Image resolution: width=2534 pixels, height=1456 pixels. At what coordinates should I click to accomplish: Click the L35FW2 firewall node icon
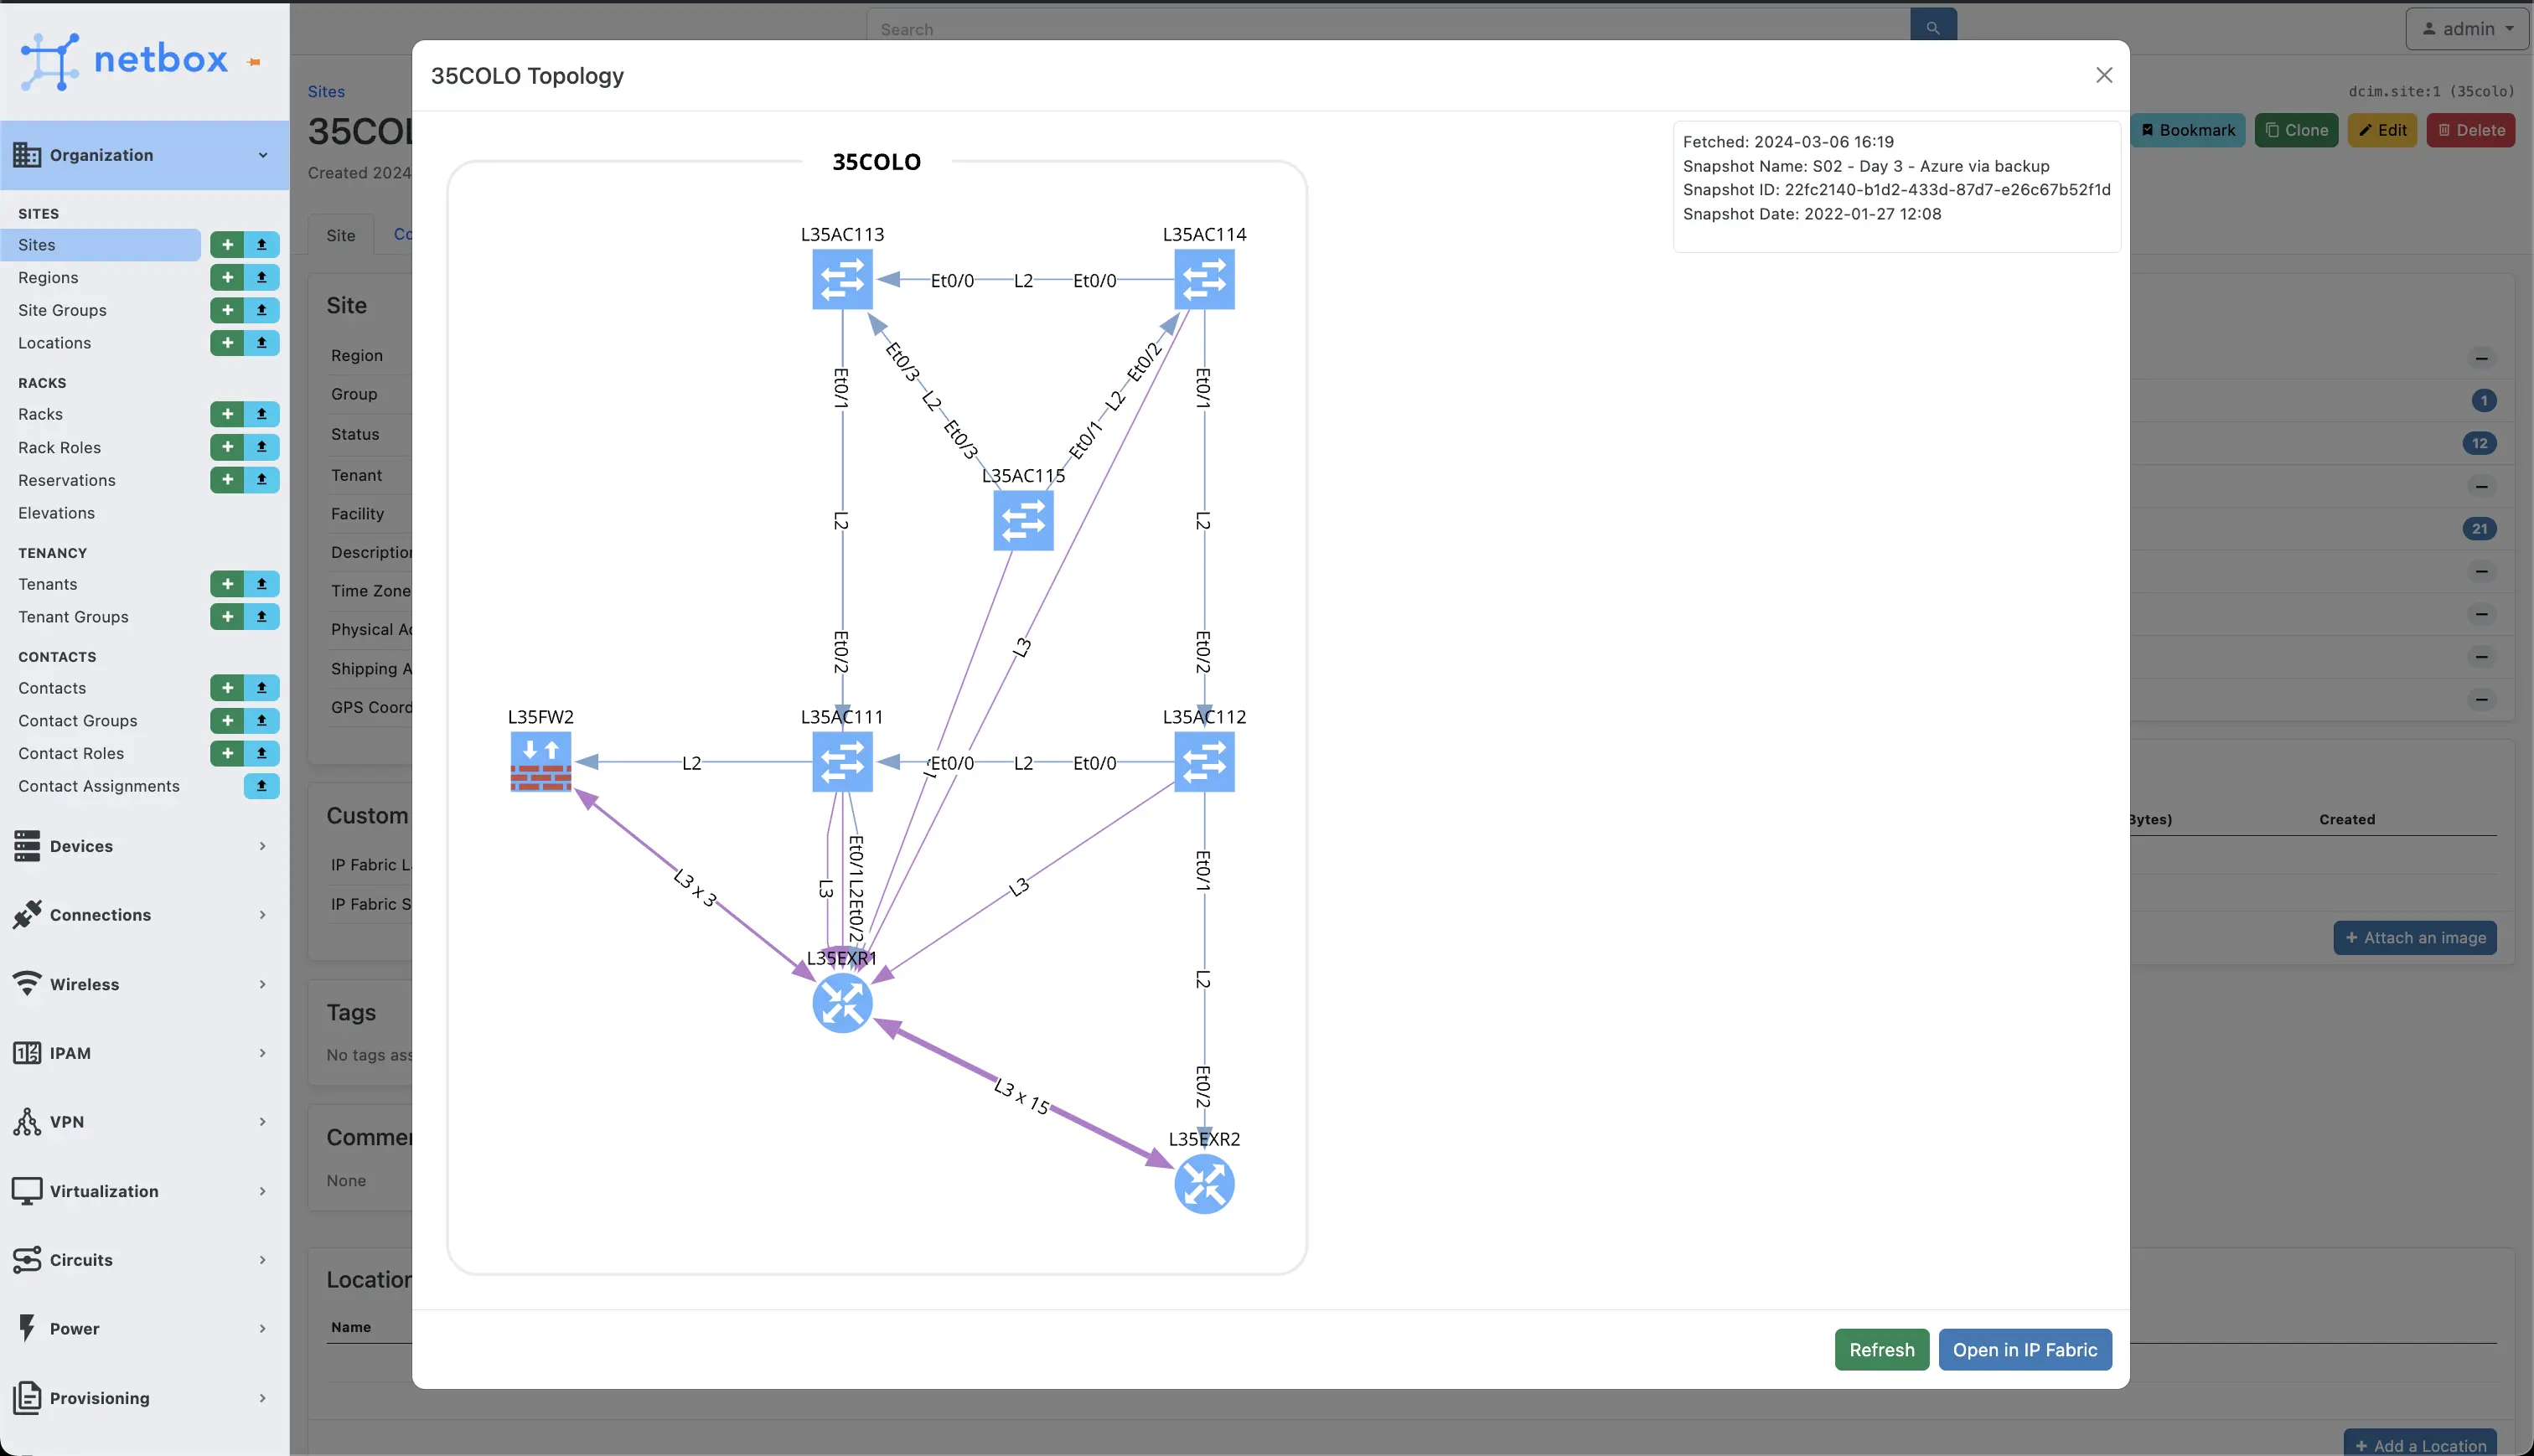tap(540, 762)
